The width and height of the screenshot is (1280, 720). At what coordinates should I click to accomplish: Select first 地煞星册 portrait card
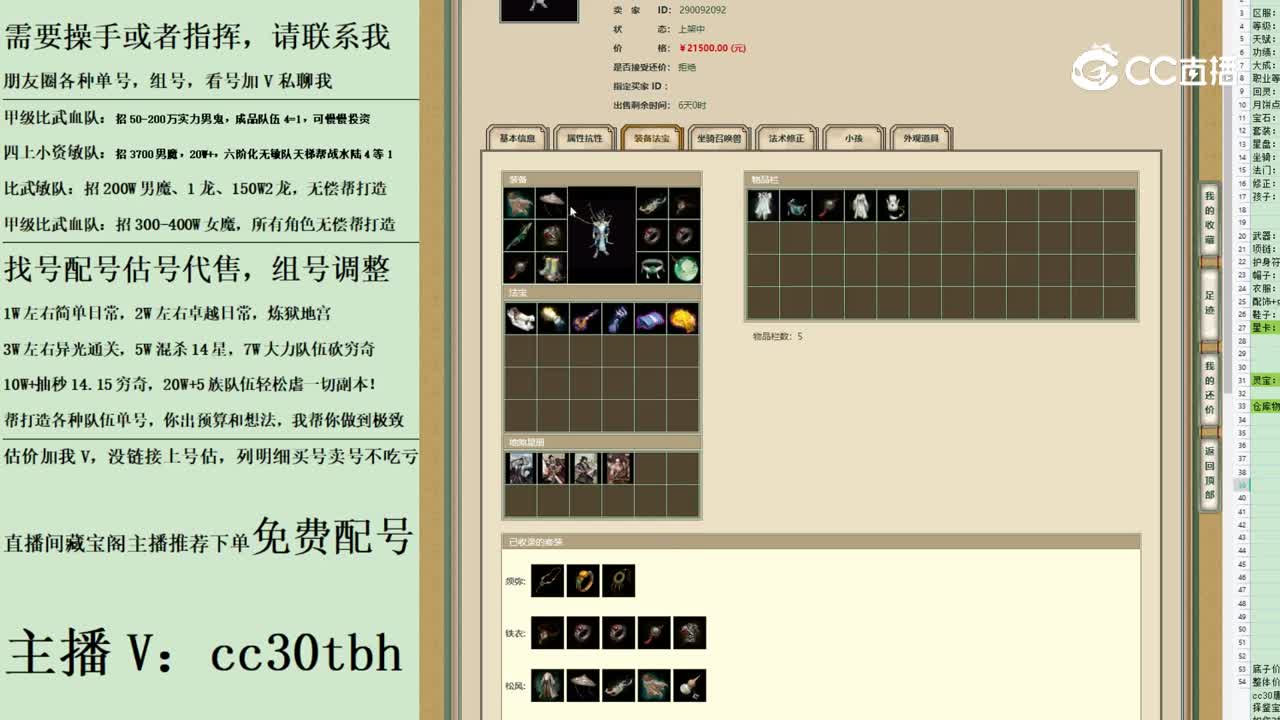(520, 468)
